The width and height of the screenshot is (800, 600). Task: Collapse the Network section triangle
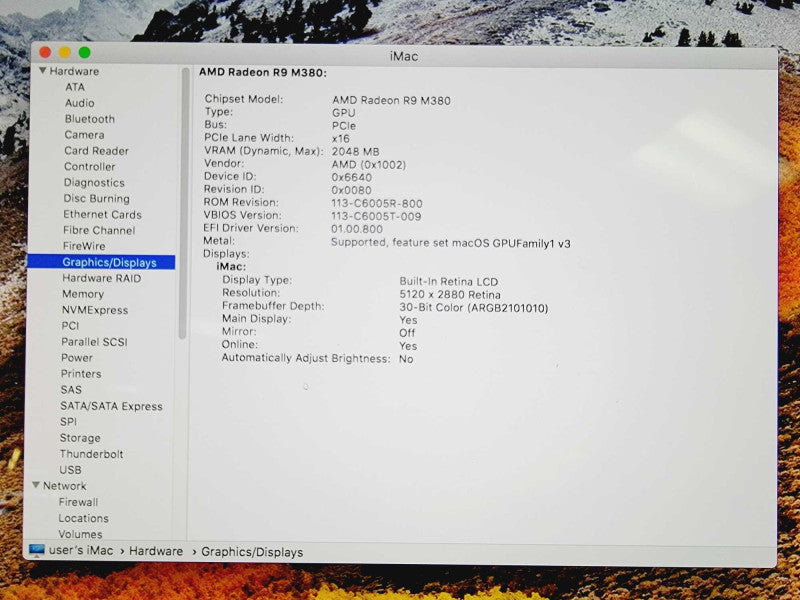click(x=36, y=485)
